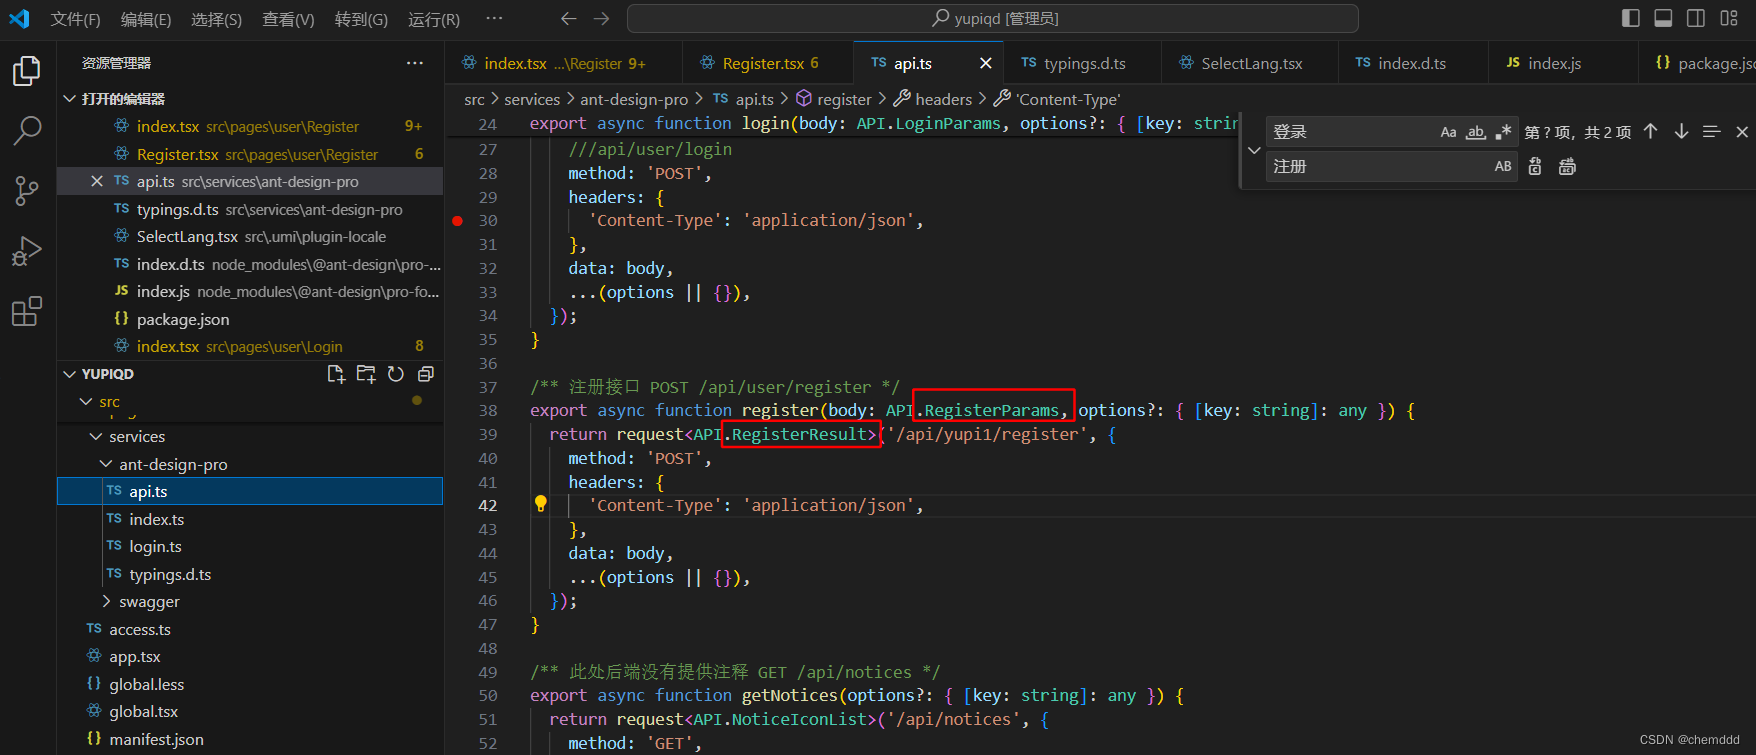Switch to the Register.tsx tab
This screenshot has height=755, width=1756.
768,63
